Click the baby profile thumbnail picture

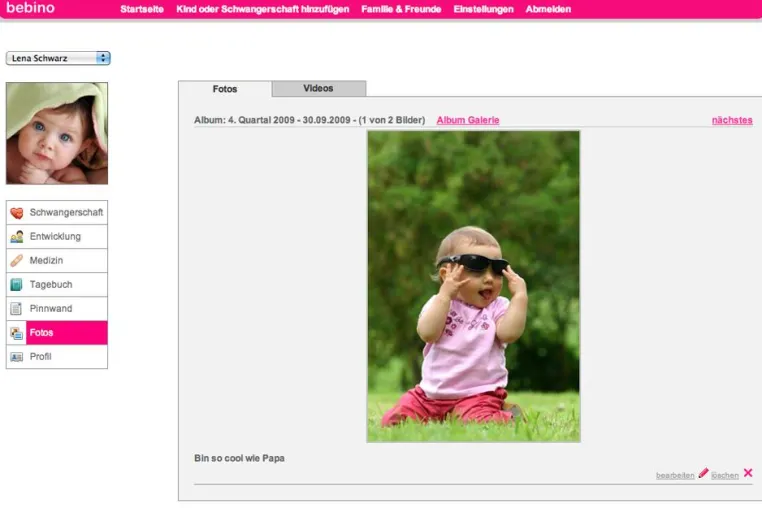(57, 133)
